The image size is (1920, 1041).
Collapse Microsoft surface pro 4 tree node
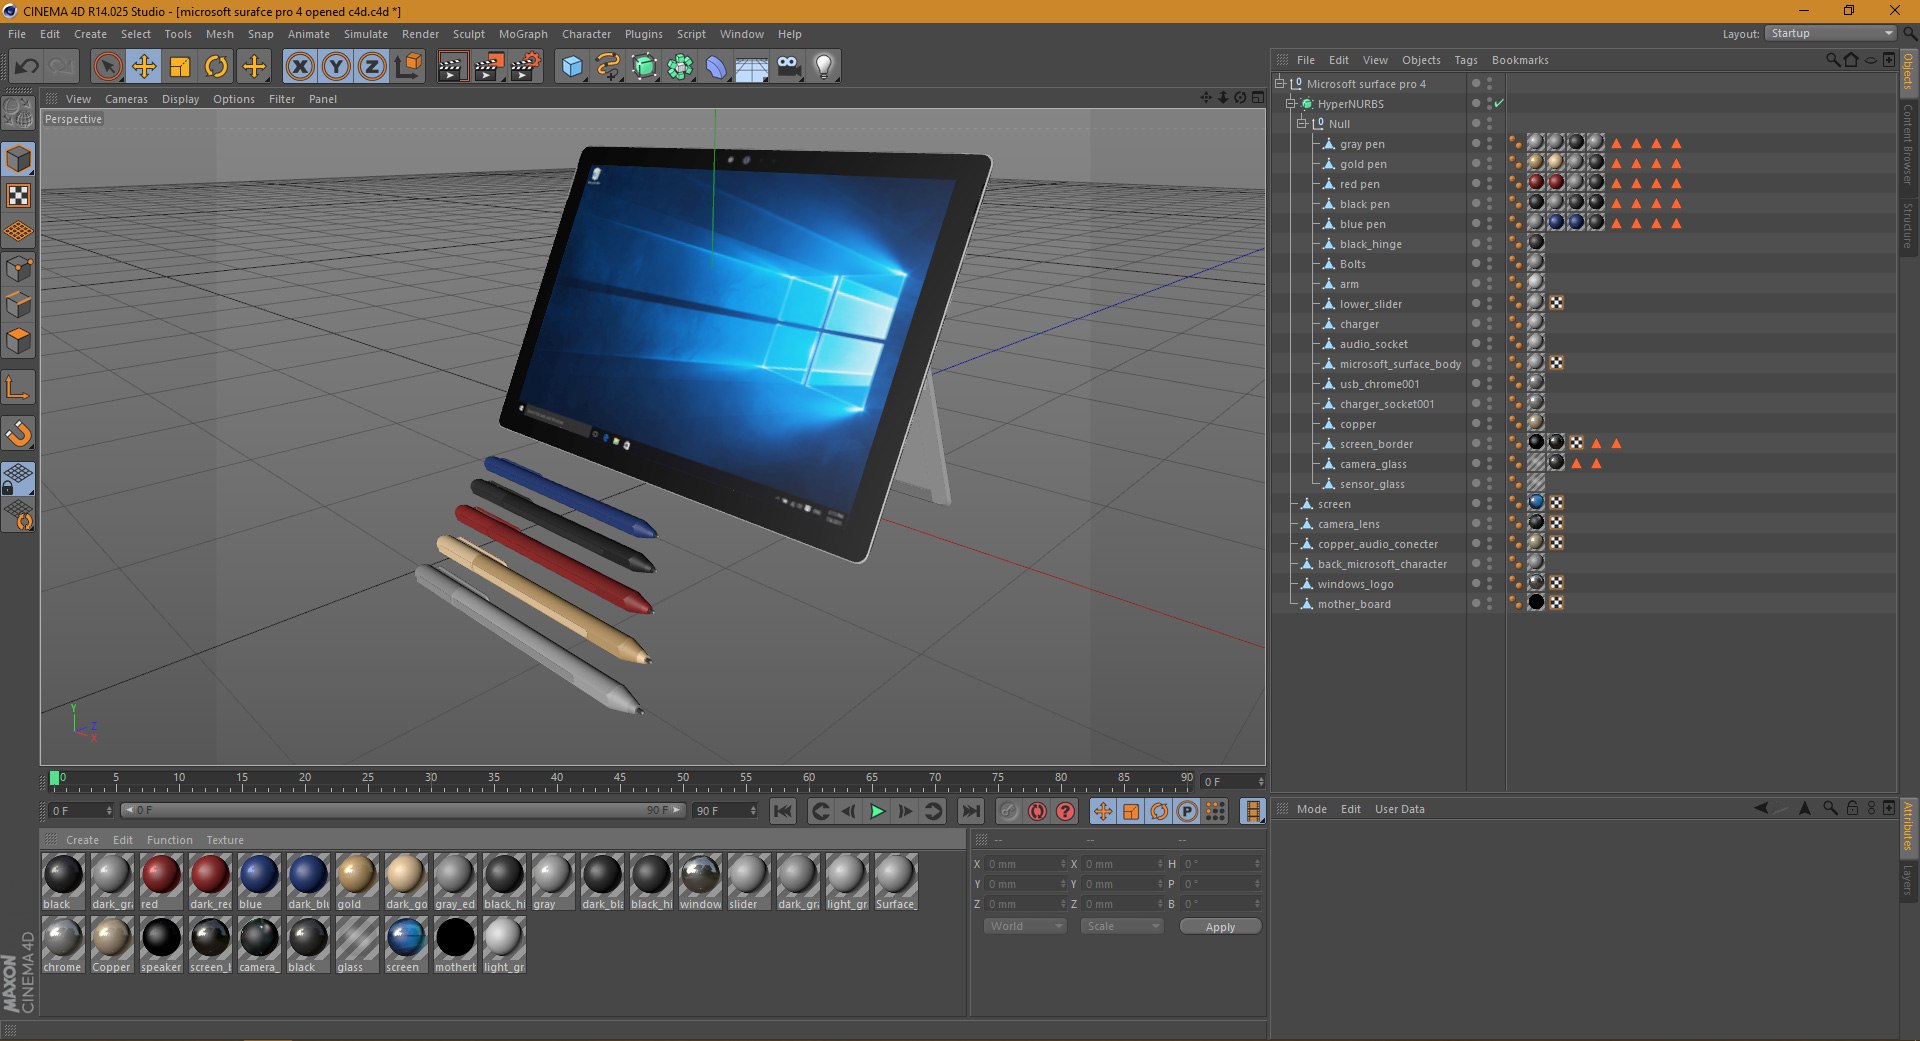click(x=1279, y=83)
